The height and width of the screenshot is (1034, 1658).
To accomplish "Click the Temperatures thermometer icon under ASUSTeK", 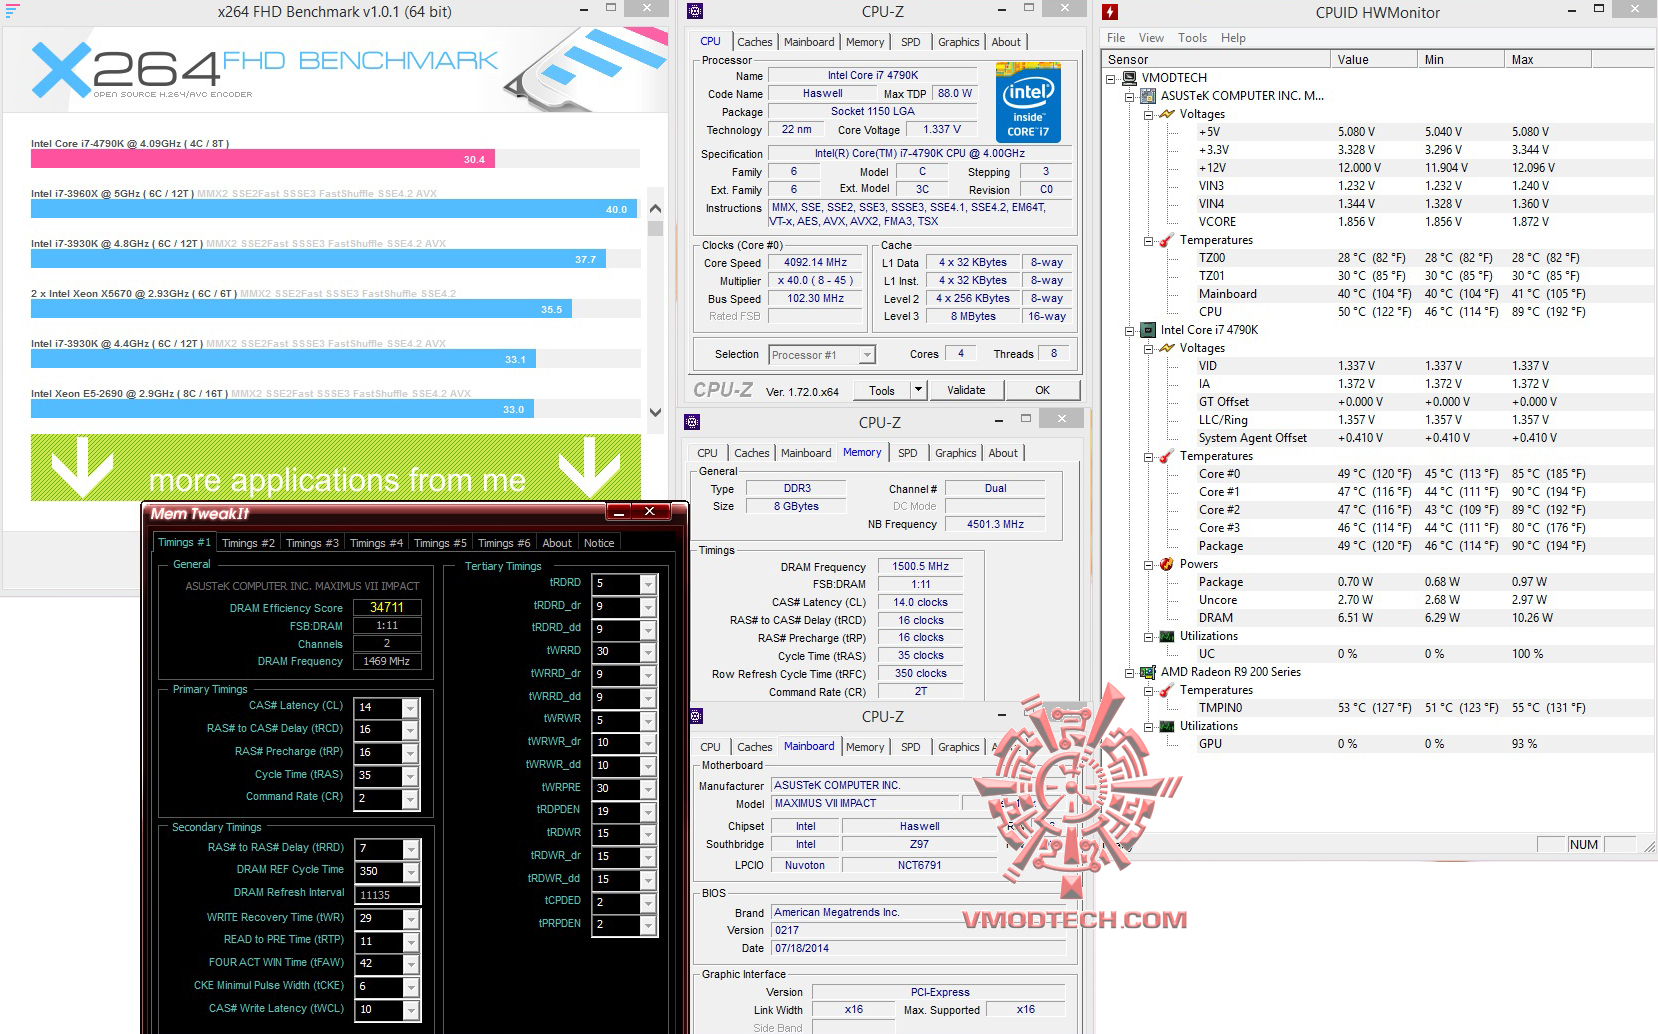I will 1166,240.
